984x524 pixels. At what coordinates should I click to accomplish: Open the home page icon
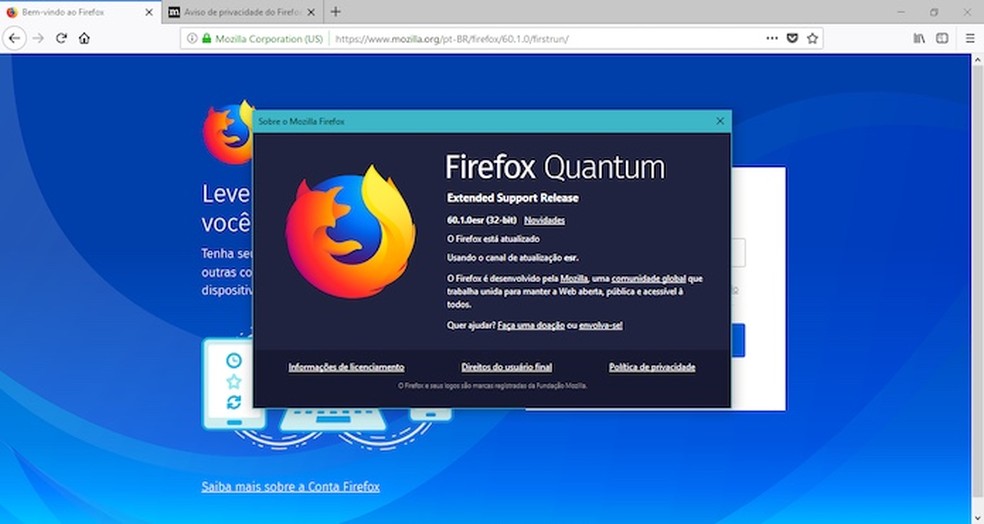coord(84,38)
